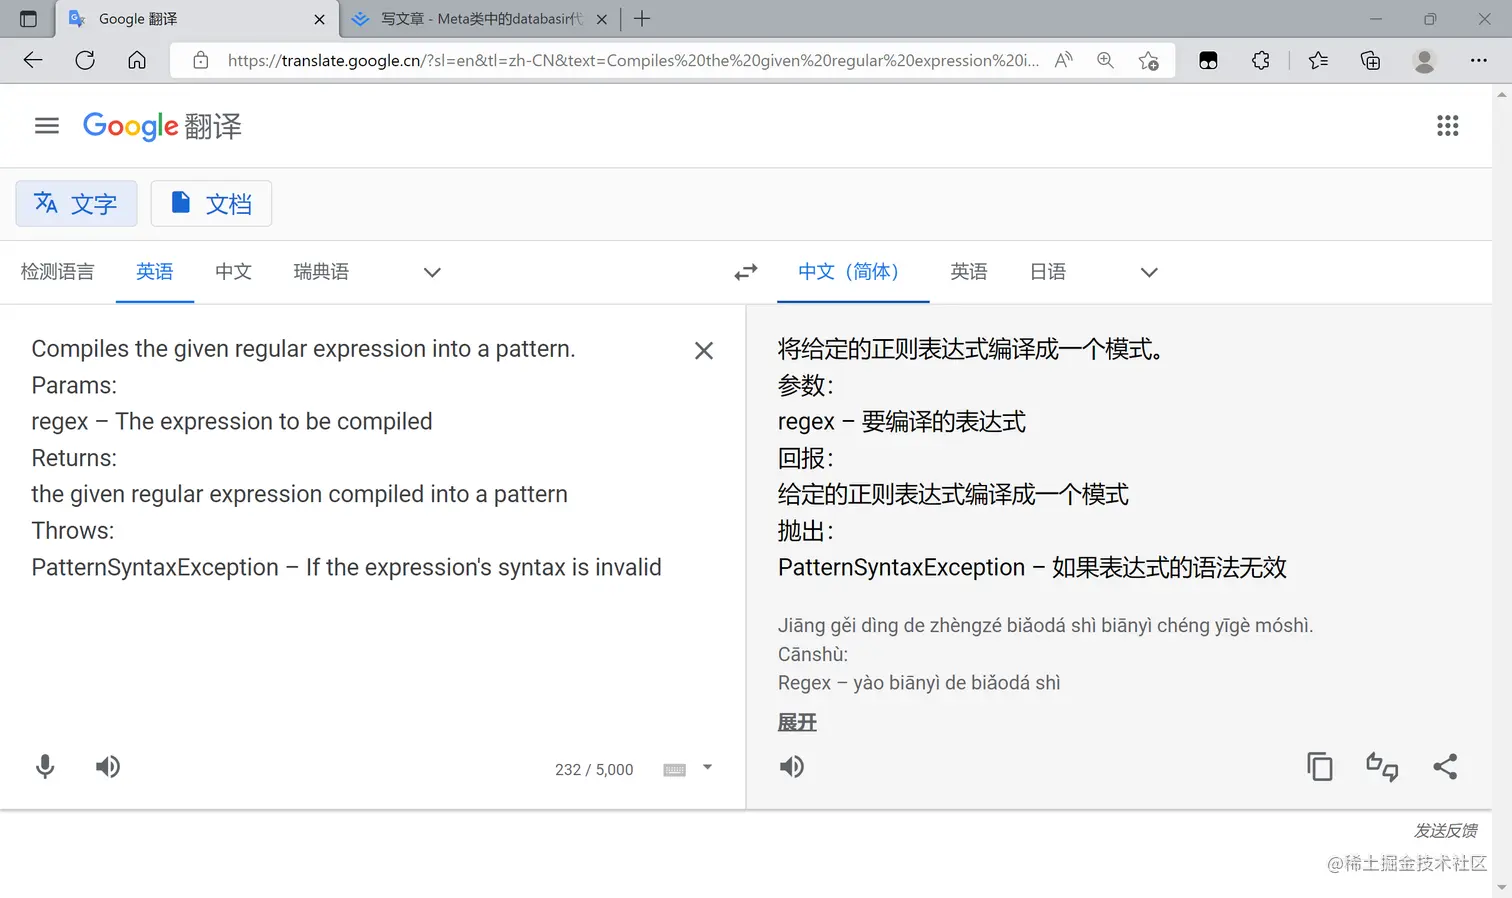Open the Google Translate hamburger main menu
The image size is (1512, 898).
(x=47, y=126)
